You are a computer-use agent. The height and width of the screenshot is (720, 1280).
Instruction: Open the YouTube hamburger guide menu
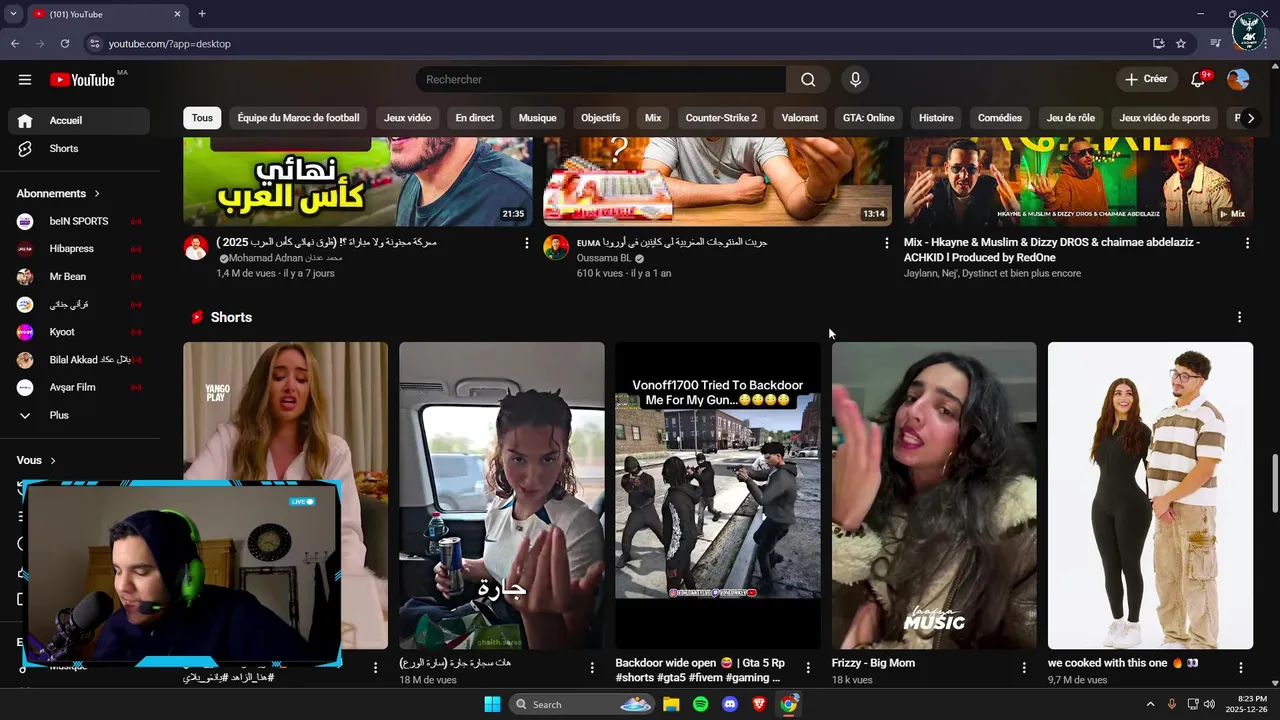25,80
